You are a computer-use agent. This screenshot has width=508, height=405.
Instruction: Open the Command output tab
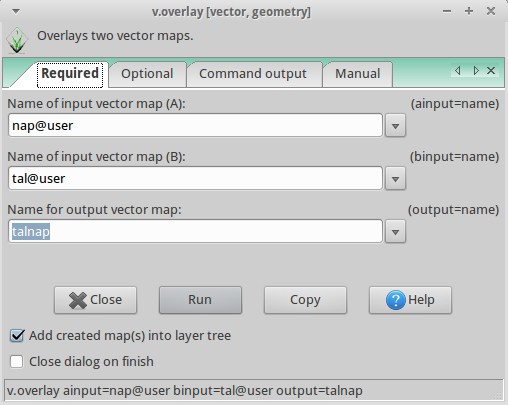pyautogui.click(x=253, y=74)
